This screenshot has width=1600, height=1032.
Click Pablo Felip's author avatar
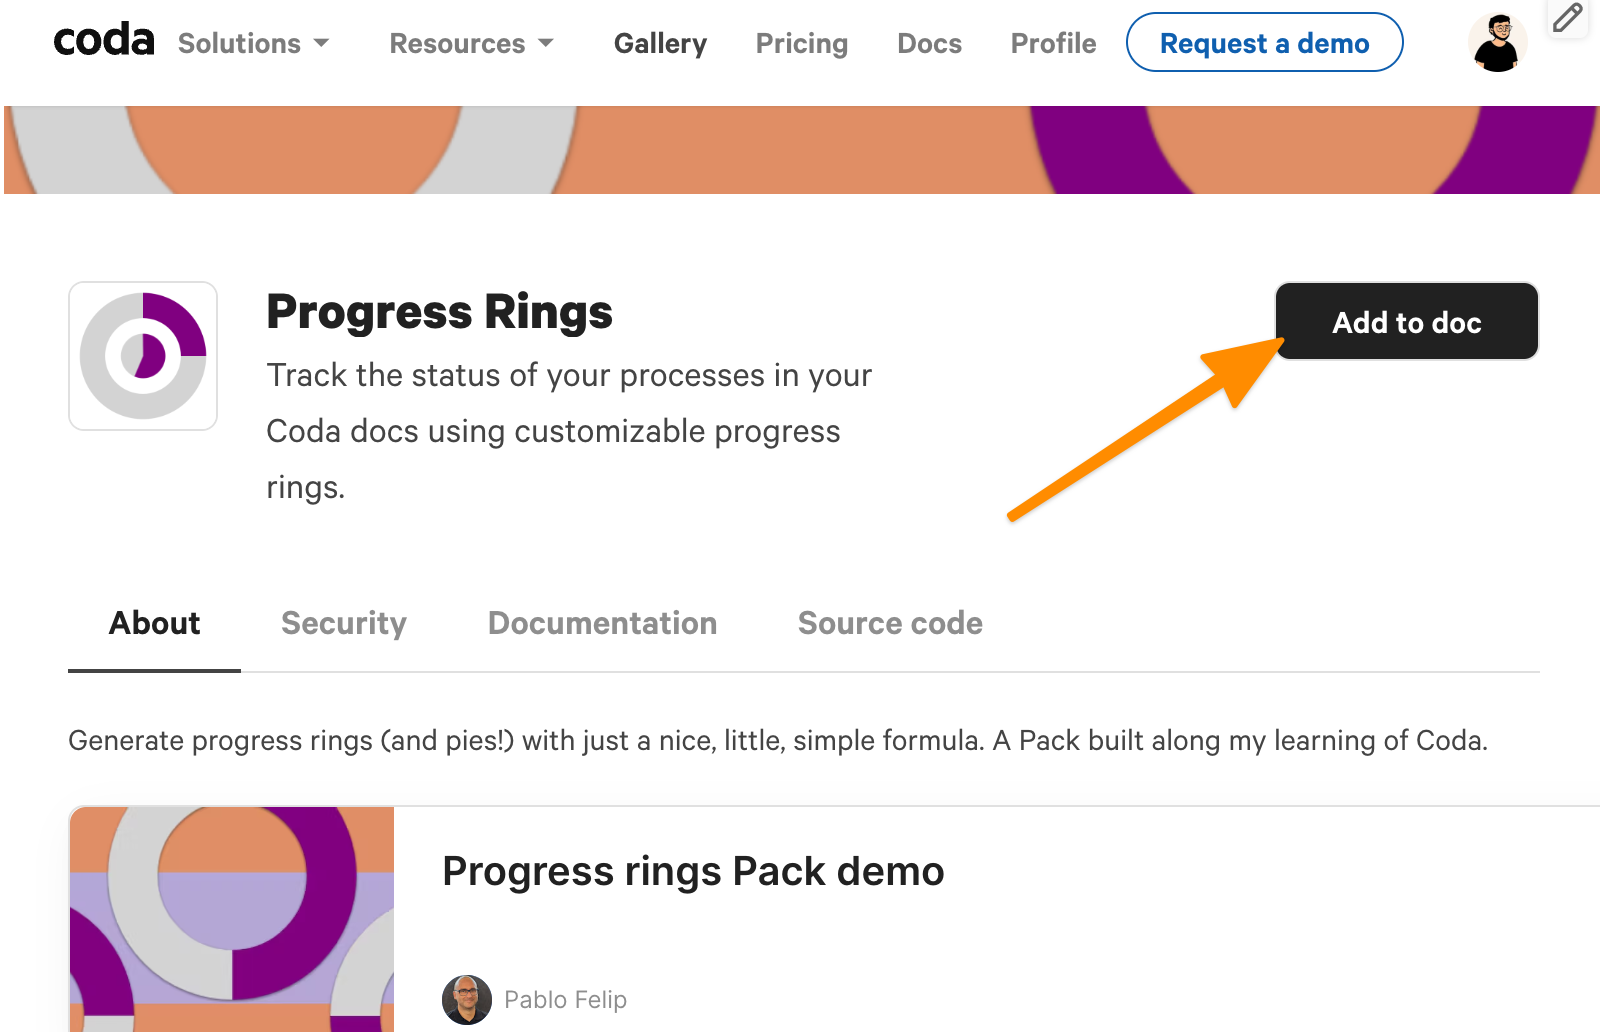[467, 999]
